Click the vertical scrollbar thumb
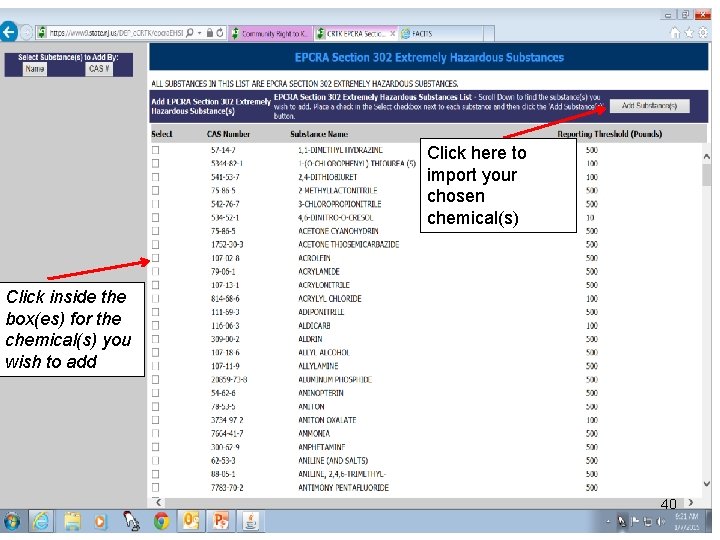This screenshot has width=720, height=540. click(x=707, y=174)
